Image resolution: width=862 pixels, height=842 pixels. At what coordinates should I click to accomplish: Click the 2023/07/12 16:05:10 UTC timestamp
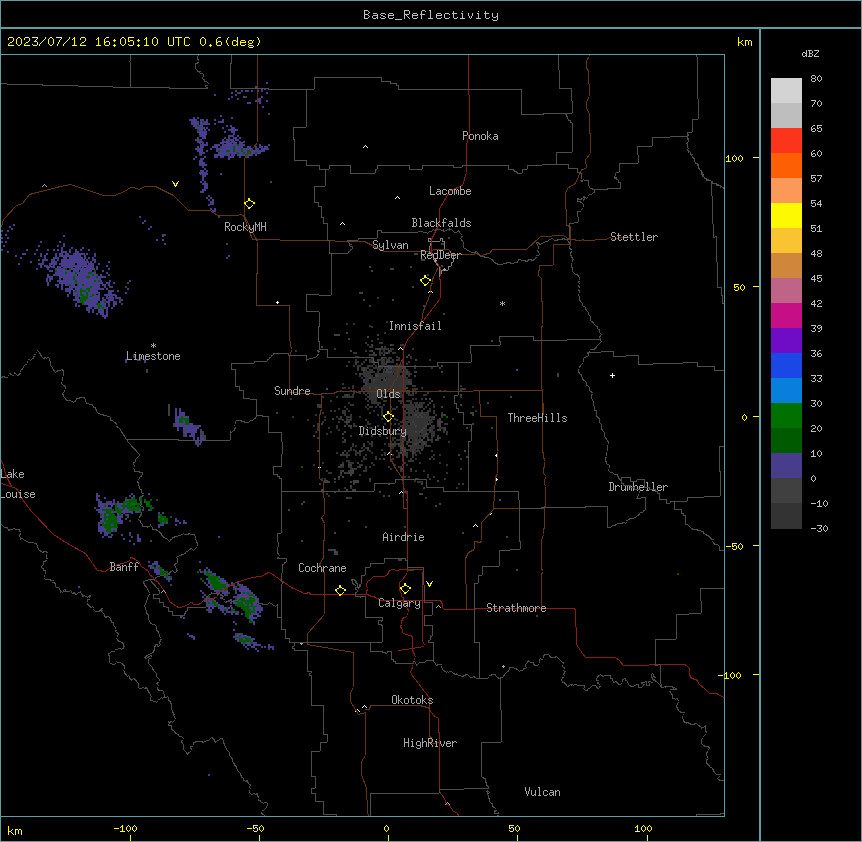(99, 42)
